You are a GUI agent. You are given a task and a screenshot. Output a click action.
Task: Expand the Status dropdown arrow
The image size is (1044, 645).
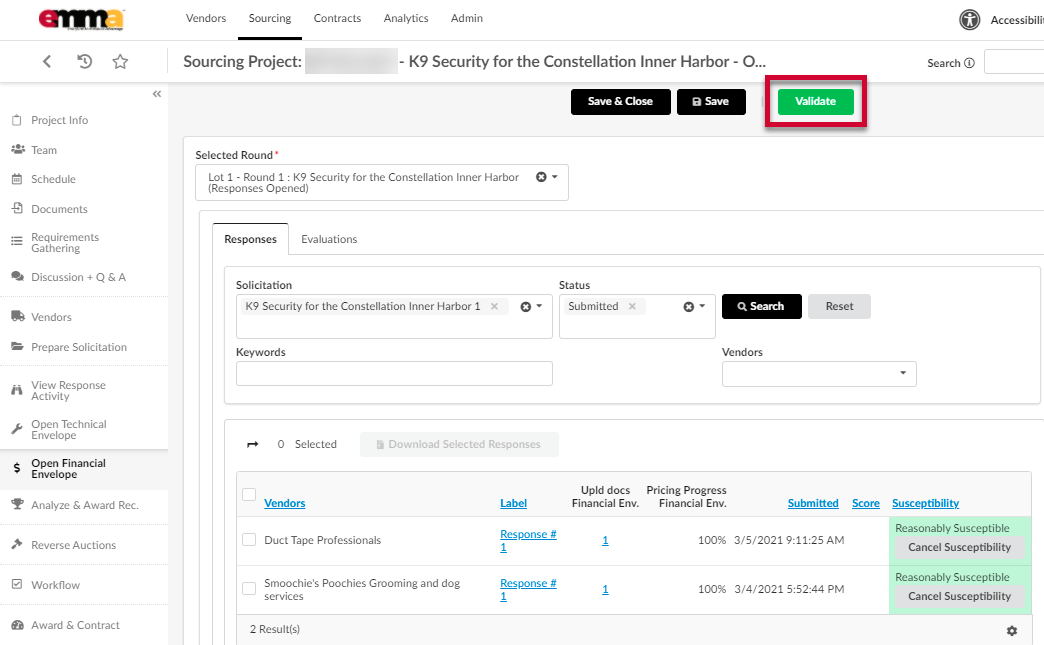pos(702,306)
